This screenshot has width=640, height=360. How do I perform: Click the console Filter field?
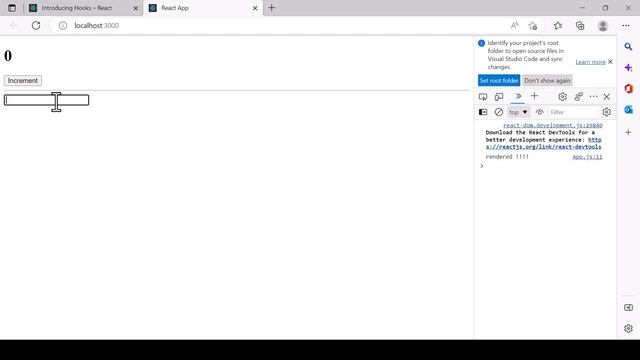click(573, 112)
